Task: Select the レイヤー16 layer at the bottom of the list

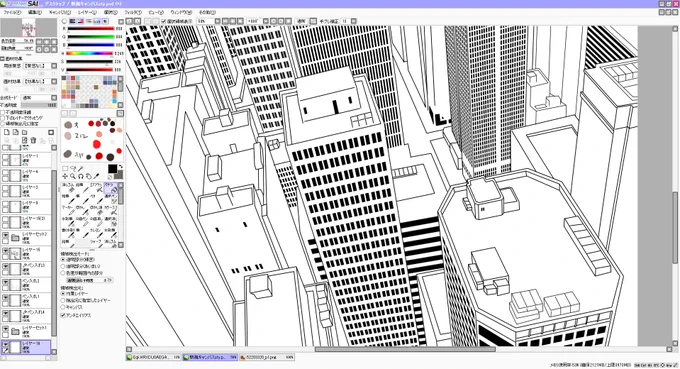Action: tap(26, 347)
